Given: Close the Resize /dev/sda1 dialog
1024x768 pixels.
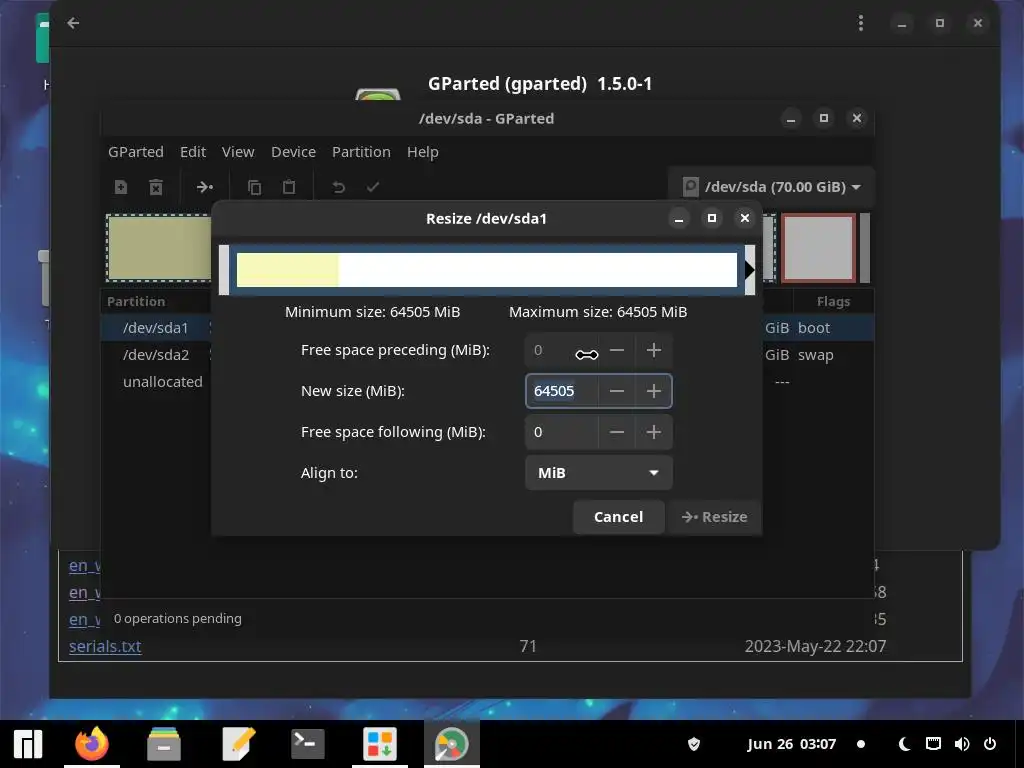Looking at the screenshot, I should tap(744, 218).
